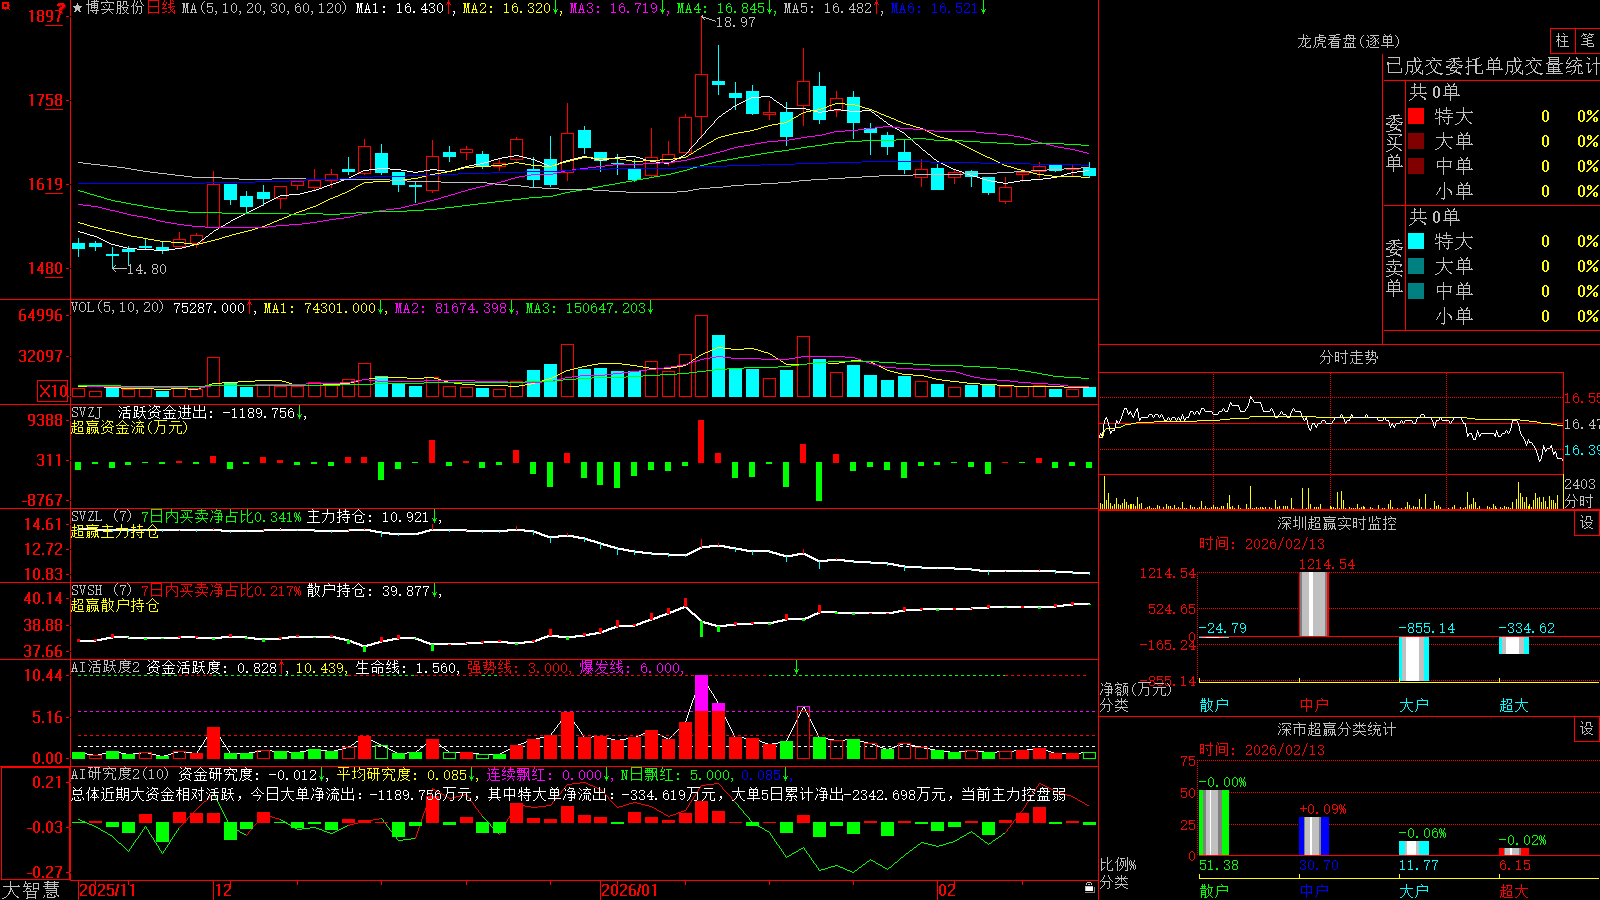Screen dimensions: 1600x900
Task: Click the 18.97 high price label
Action: coord(736,22)
